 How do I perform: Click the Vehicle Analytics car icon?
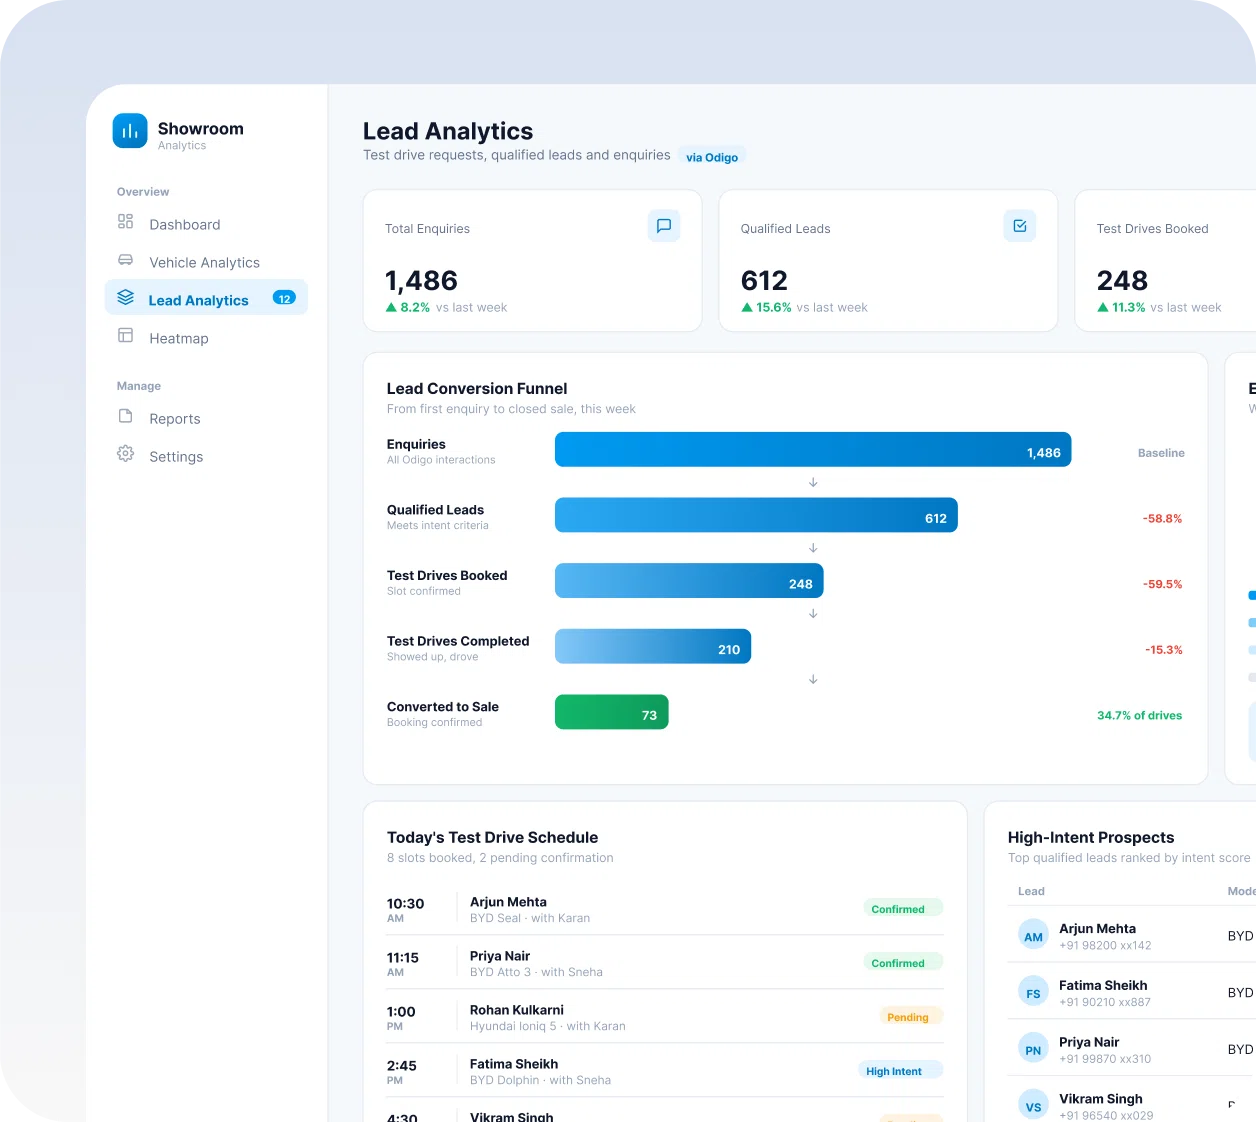pyautogui.click(x=125, y=260)
